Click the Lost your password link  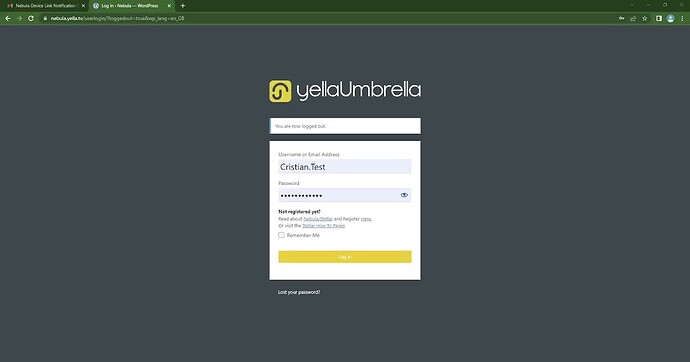click(299, 292)
